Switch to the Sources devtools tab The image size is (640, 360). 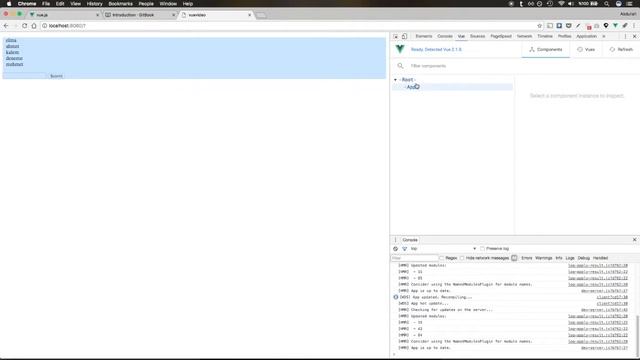click(x=477, y=36)
